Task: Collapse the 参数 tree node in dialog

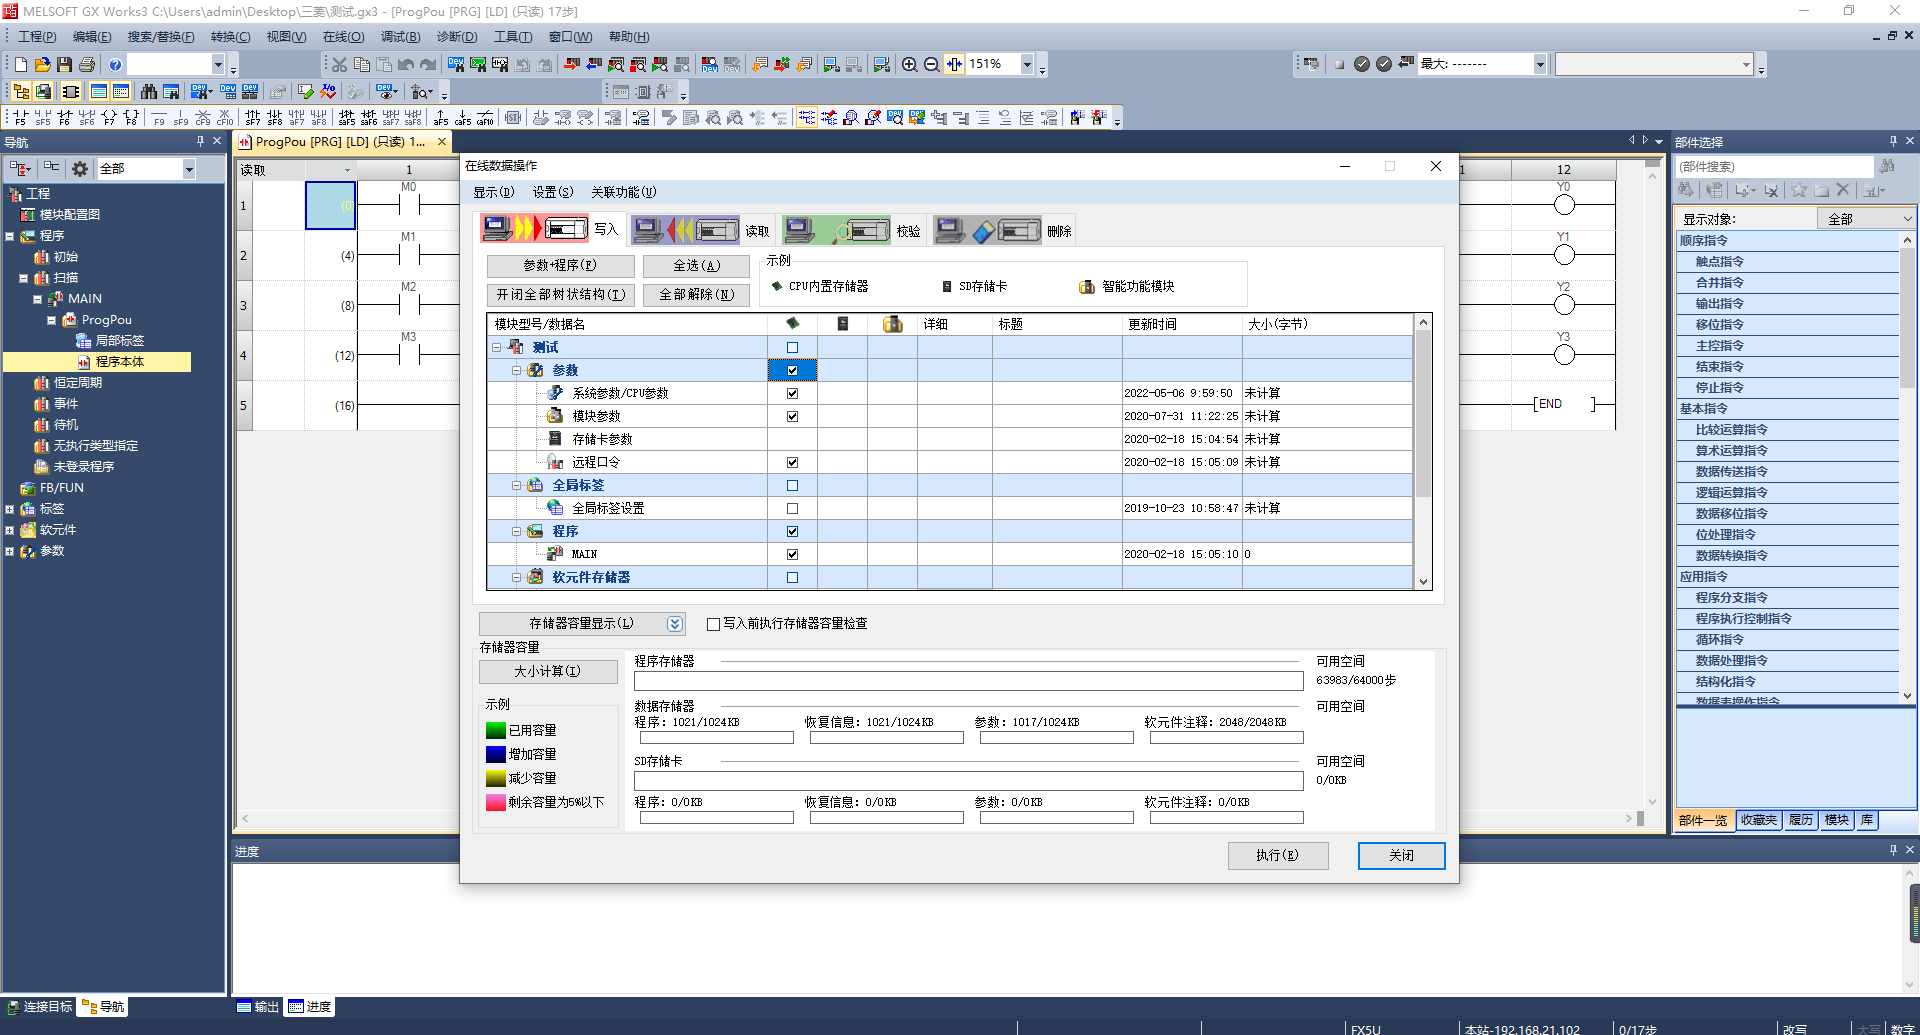Action: 517,370
